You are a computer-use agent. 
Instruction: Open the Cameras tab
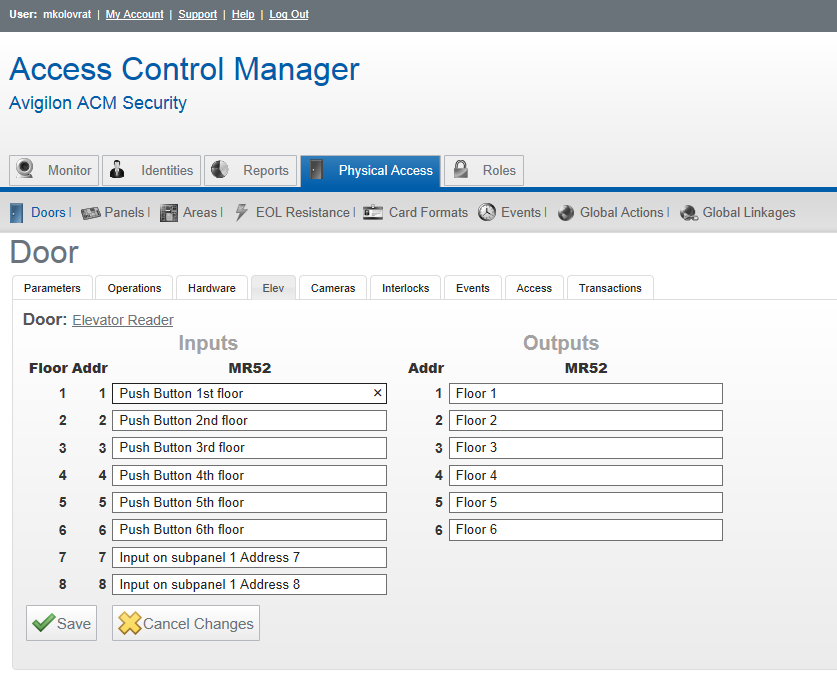pyautogui.click(x=332, y=287)
